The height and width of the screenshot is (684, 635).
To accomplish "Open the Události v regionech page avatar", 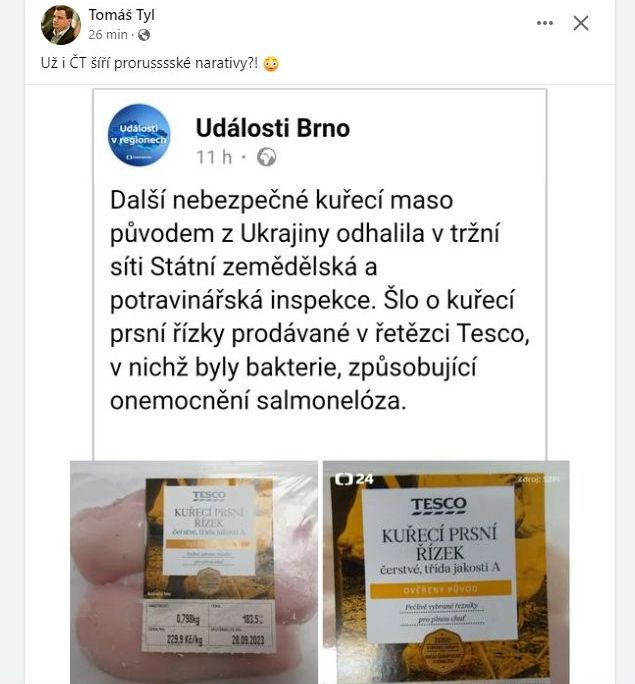I will pos(139,135).
